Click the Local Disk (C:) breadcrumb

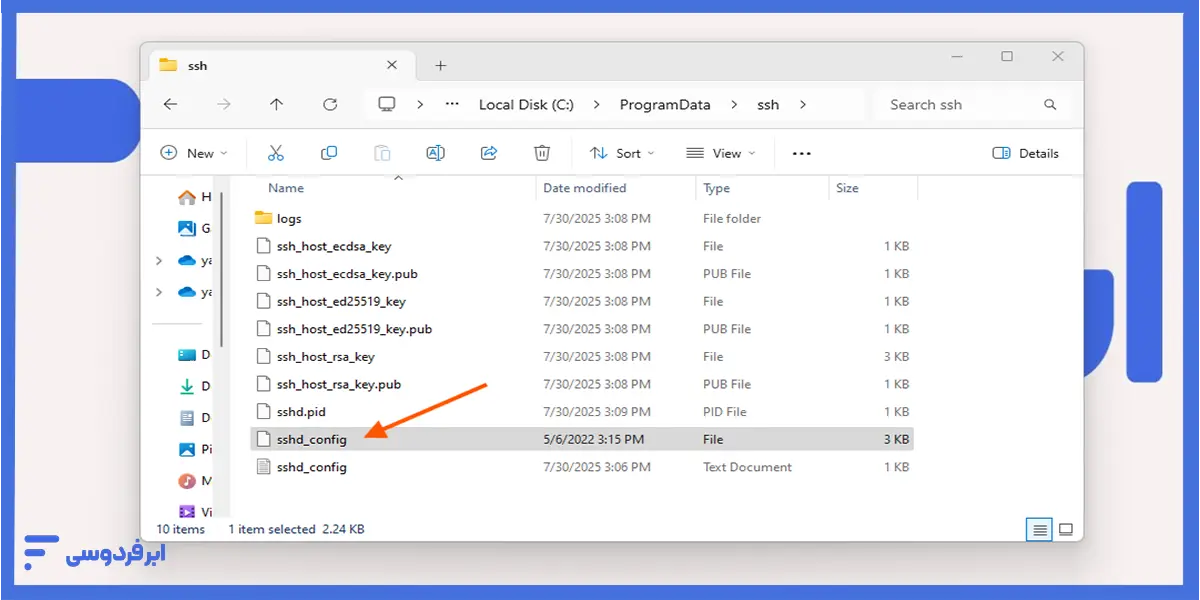526,104
